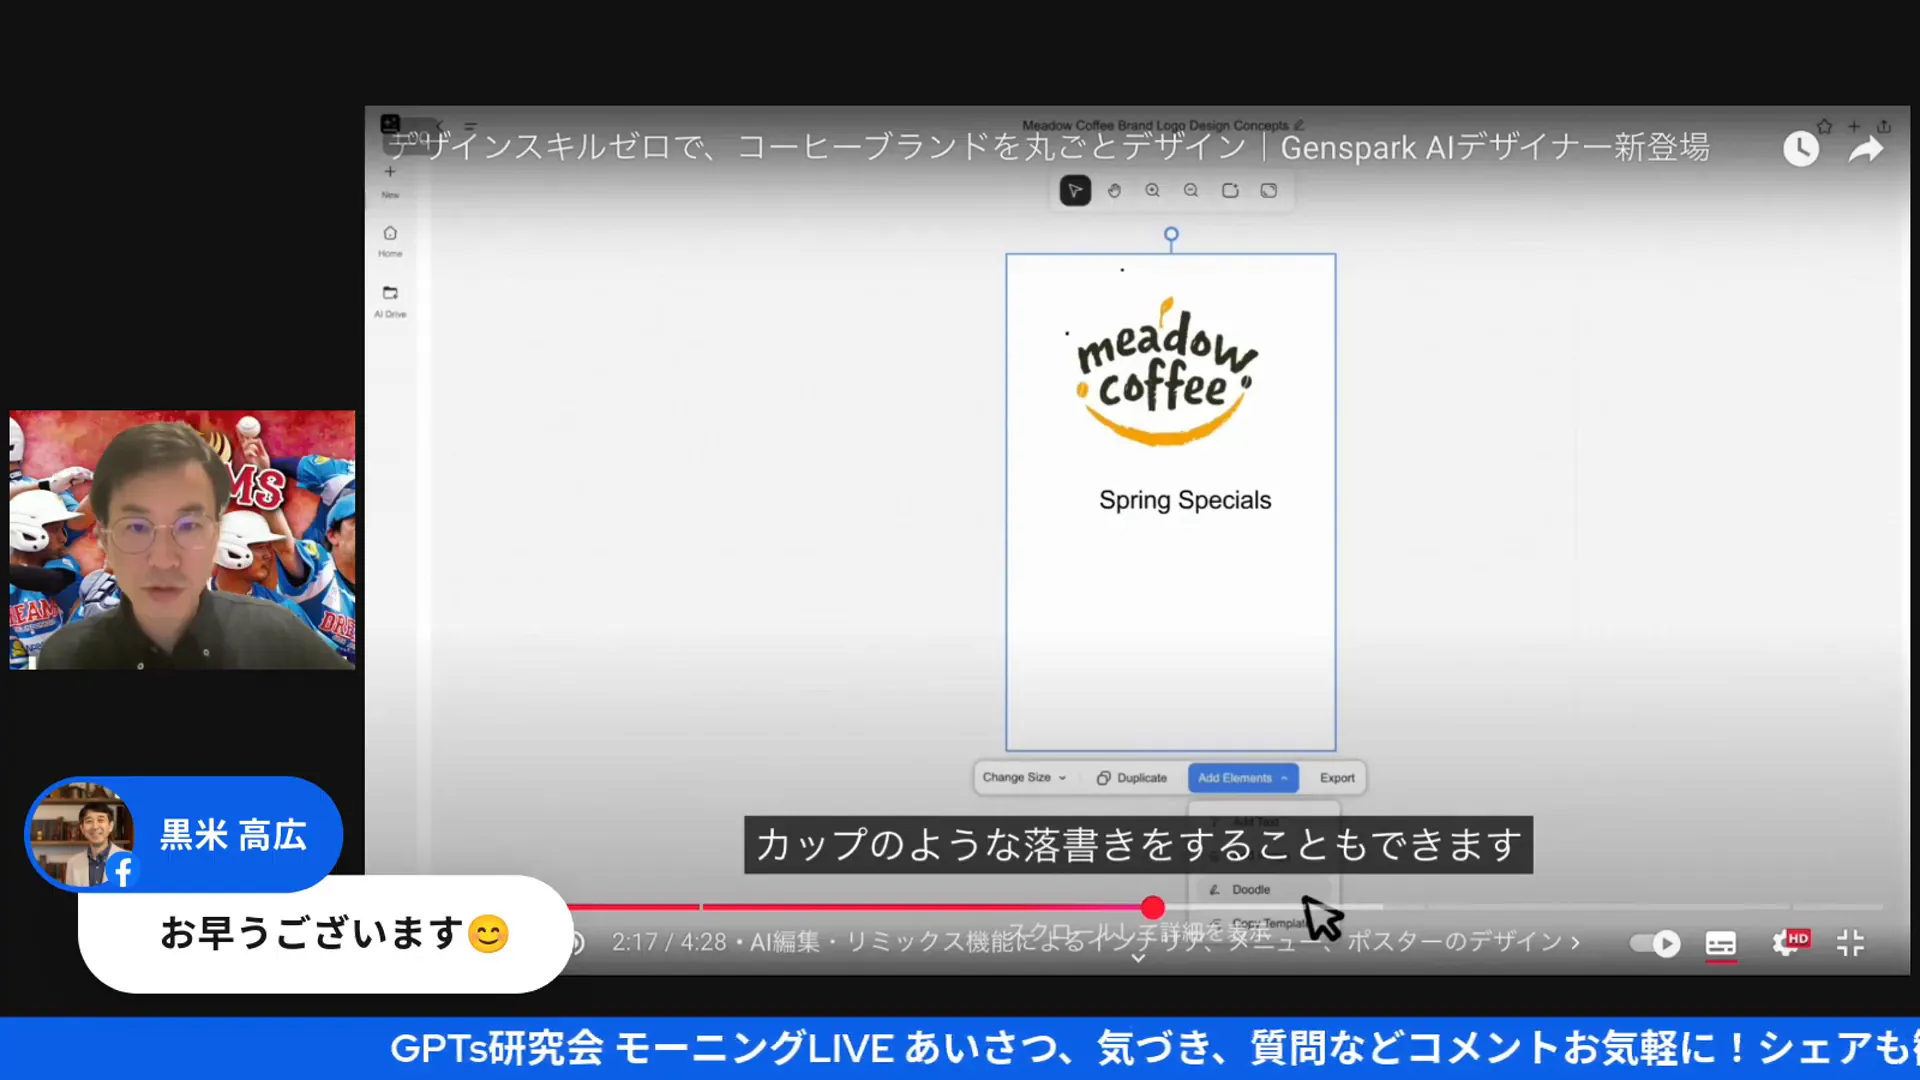Viewport: 1920px width, 1080px height.
Task: Click the chevron arrow after the chapter title
Action: point(1576,943)
